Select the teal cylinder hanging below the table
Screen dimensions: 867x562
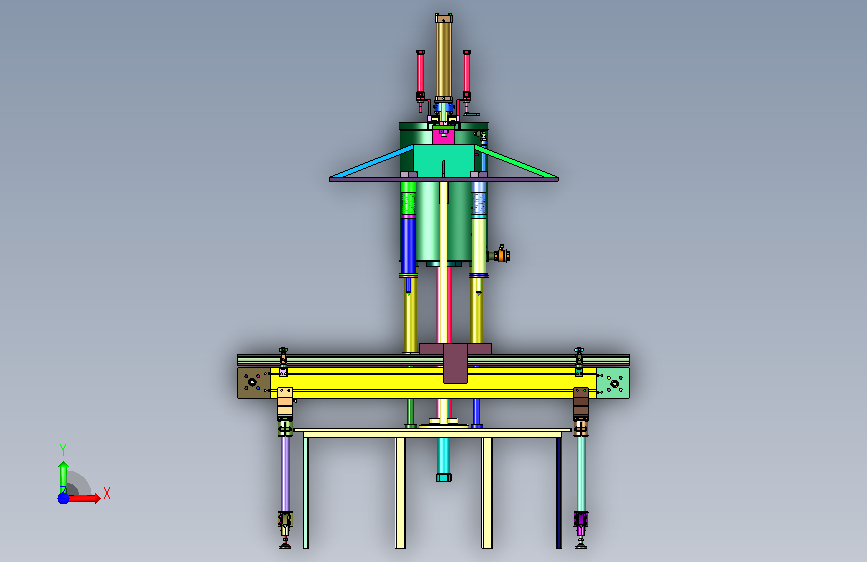(443, 459)
